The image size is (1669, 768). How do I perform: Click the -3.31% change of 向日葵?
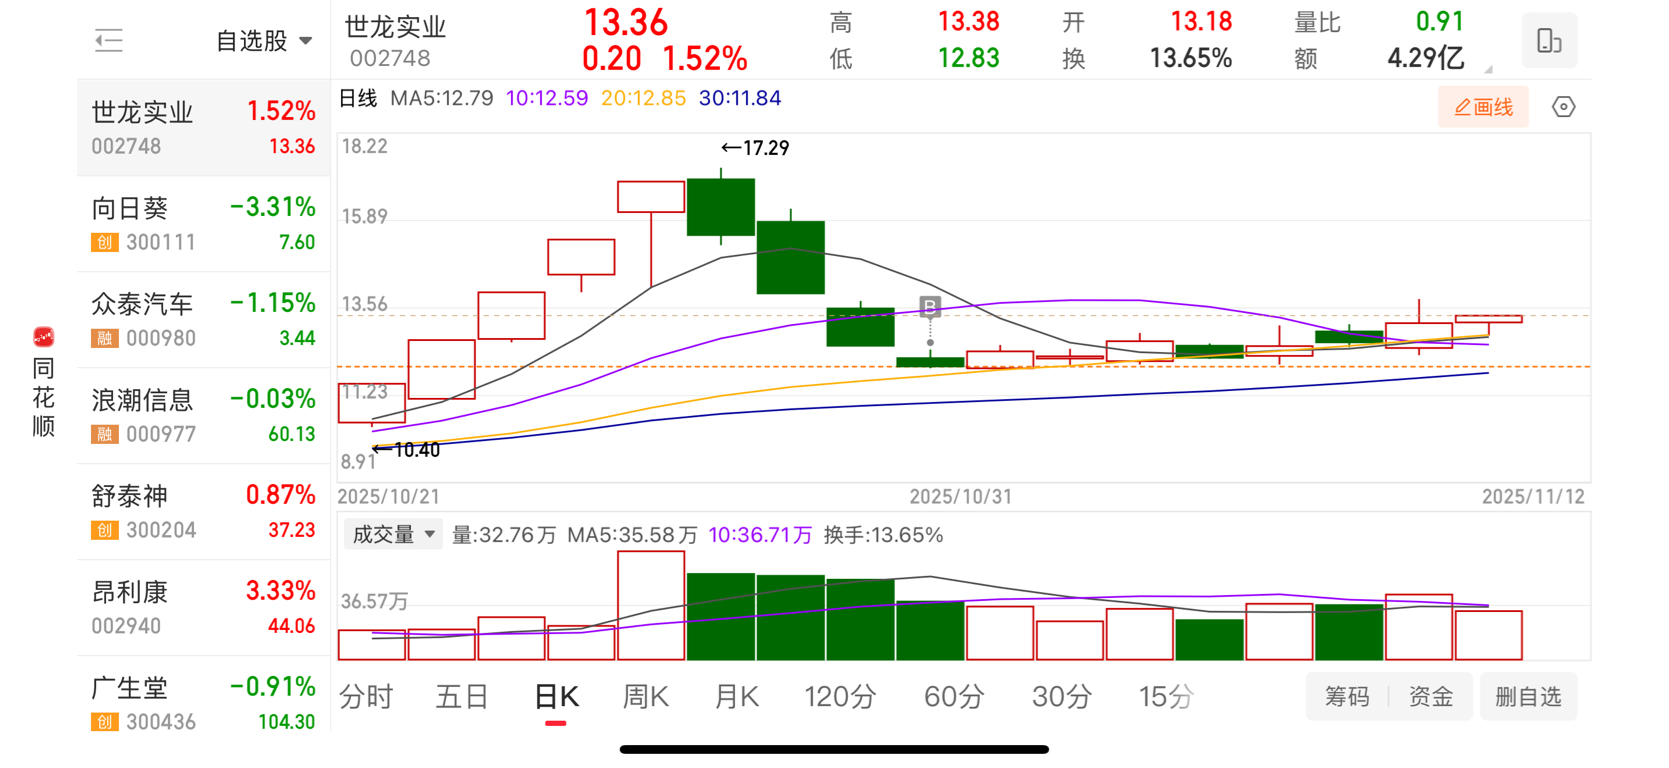coord(273,207)
